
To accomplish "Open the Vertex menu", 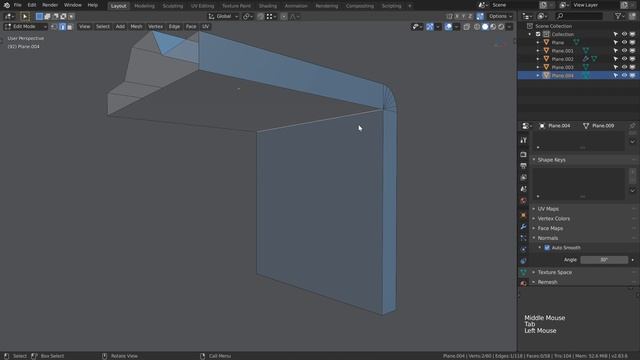I will pyautogui.click(x=156, y=27).
